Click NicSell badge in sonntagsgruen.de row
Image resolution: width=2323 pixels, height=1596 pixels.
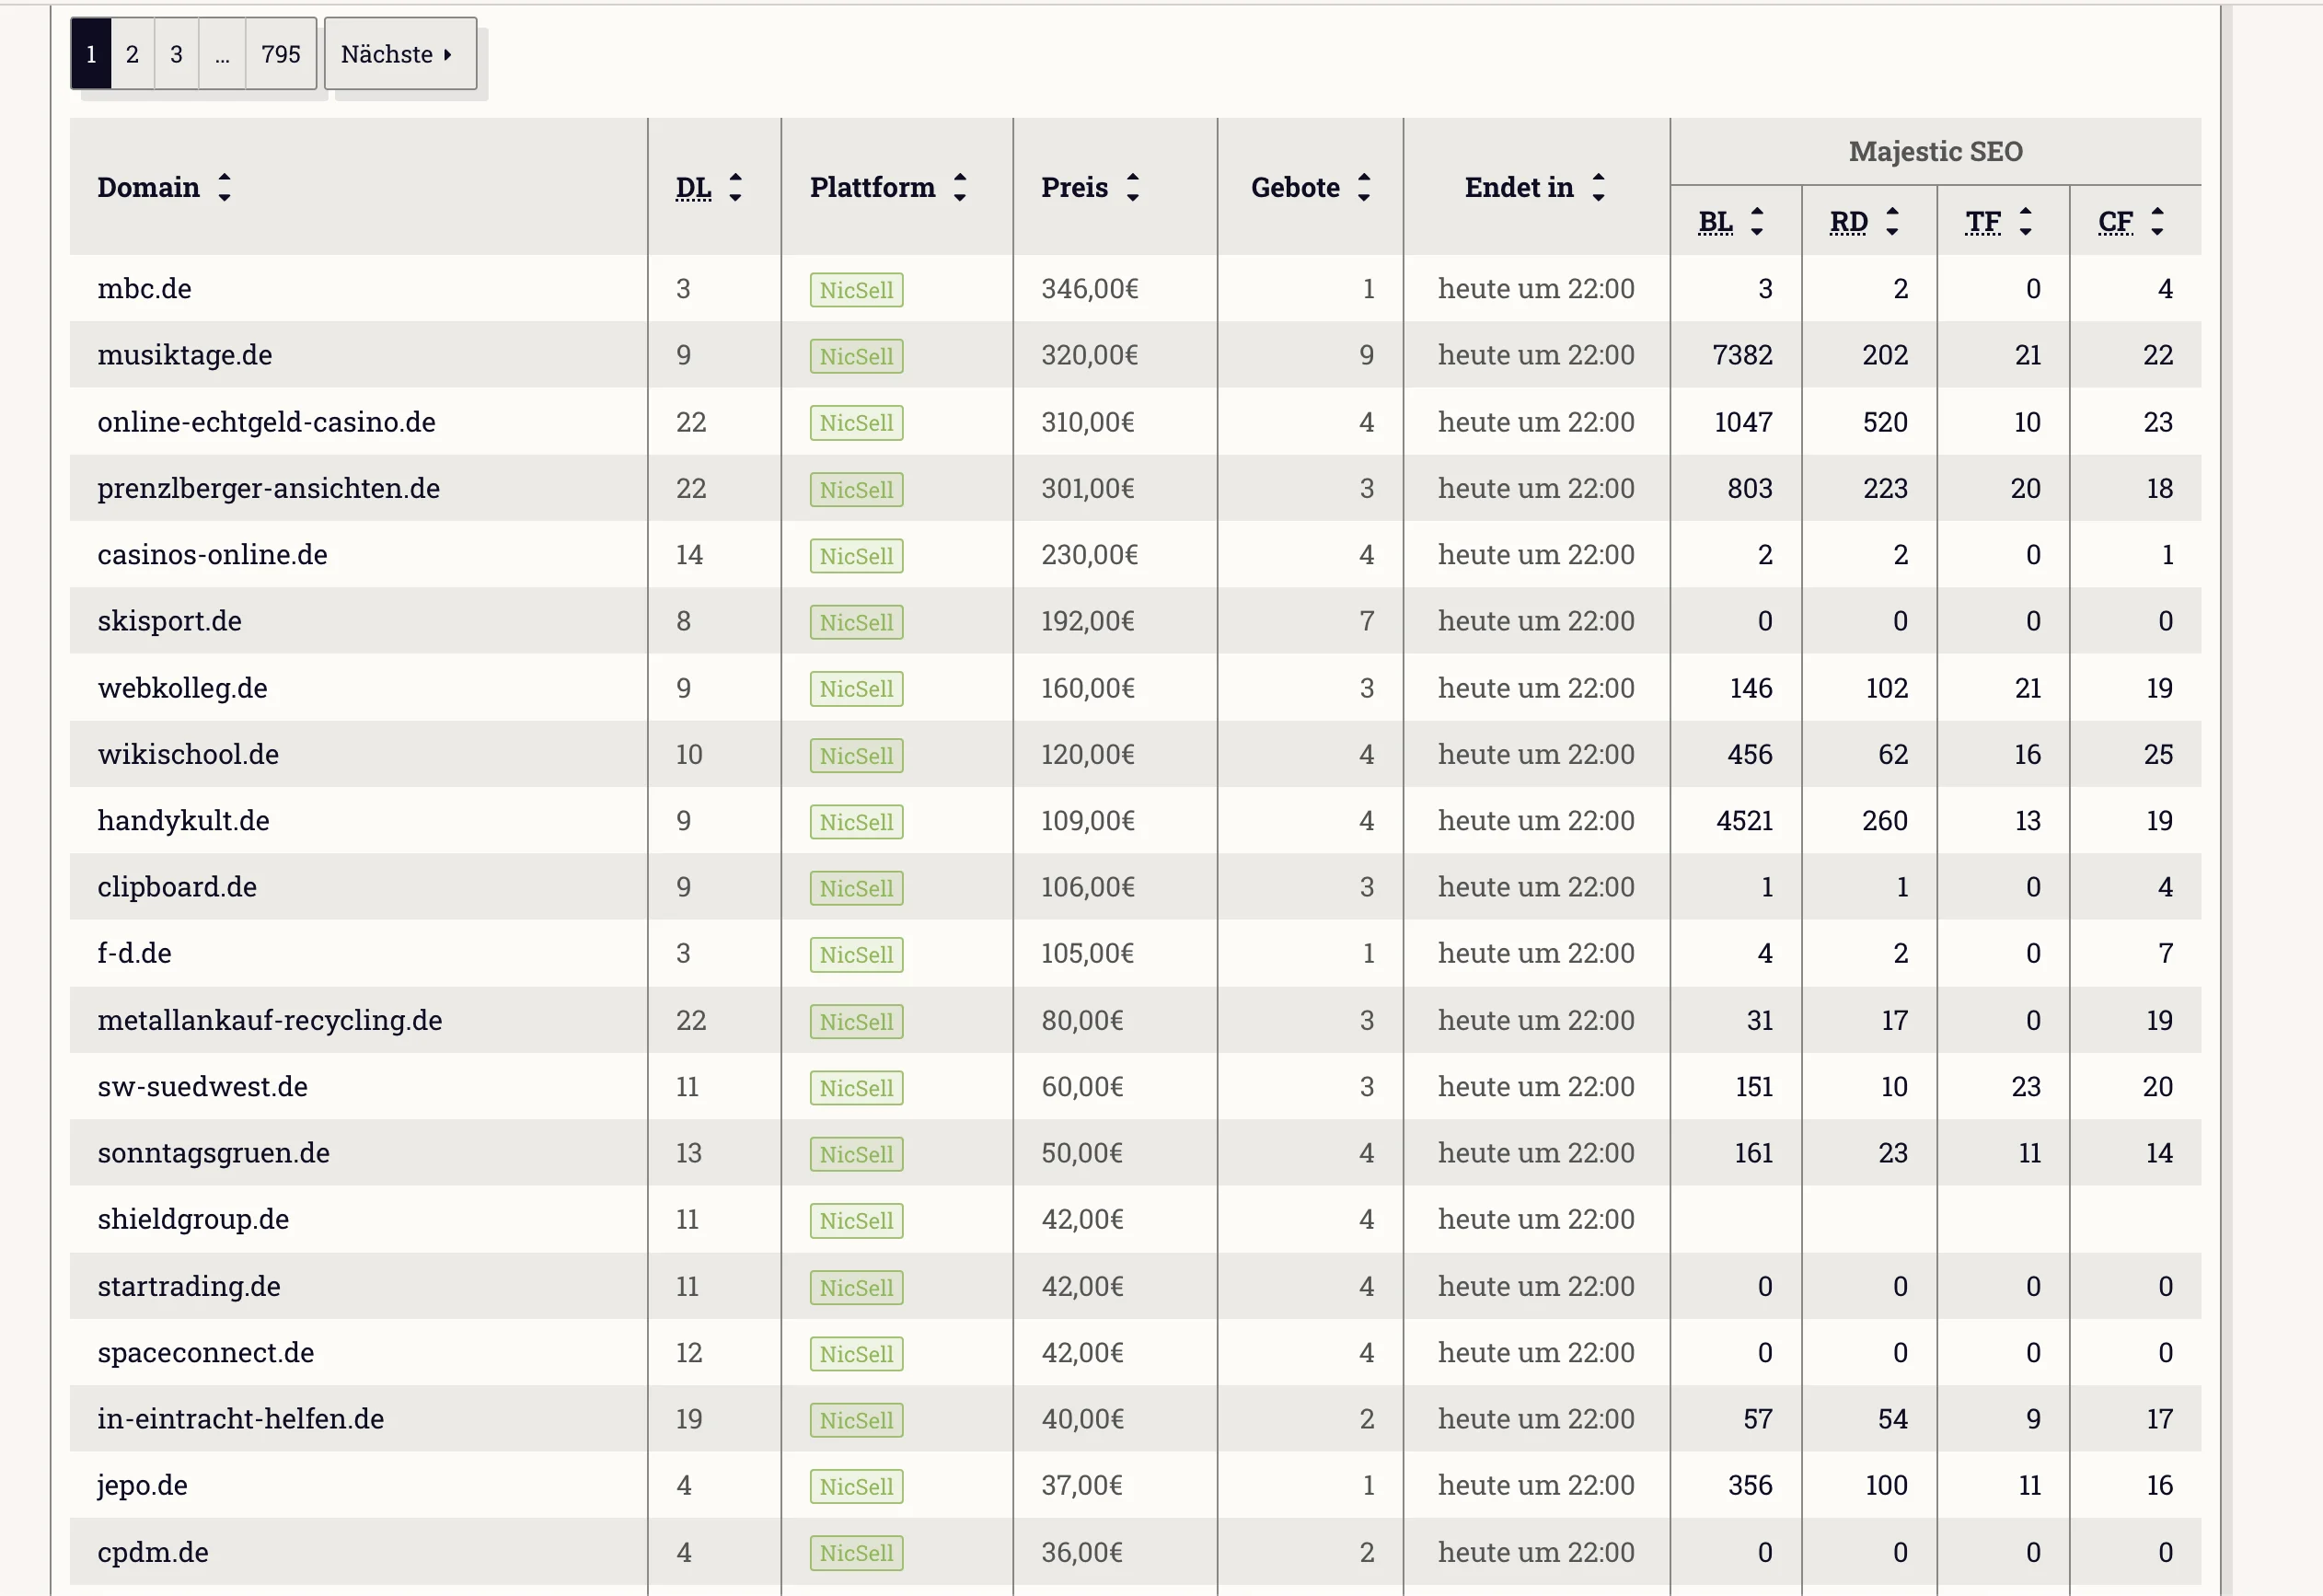coord(856,1154)
